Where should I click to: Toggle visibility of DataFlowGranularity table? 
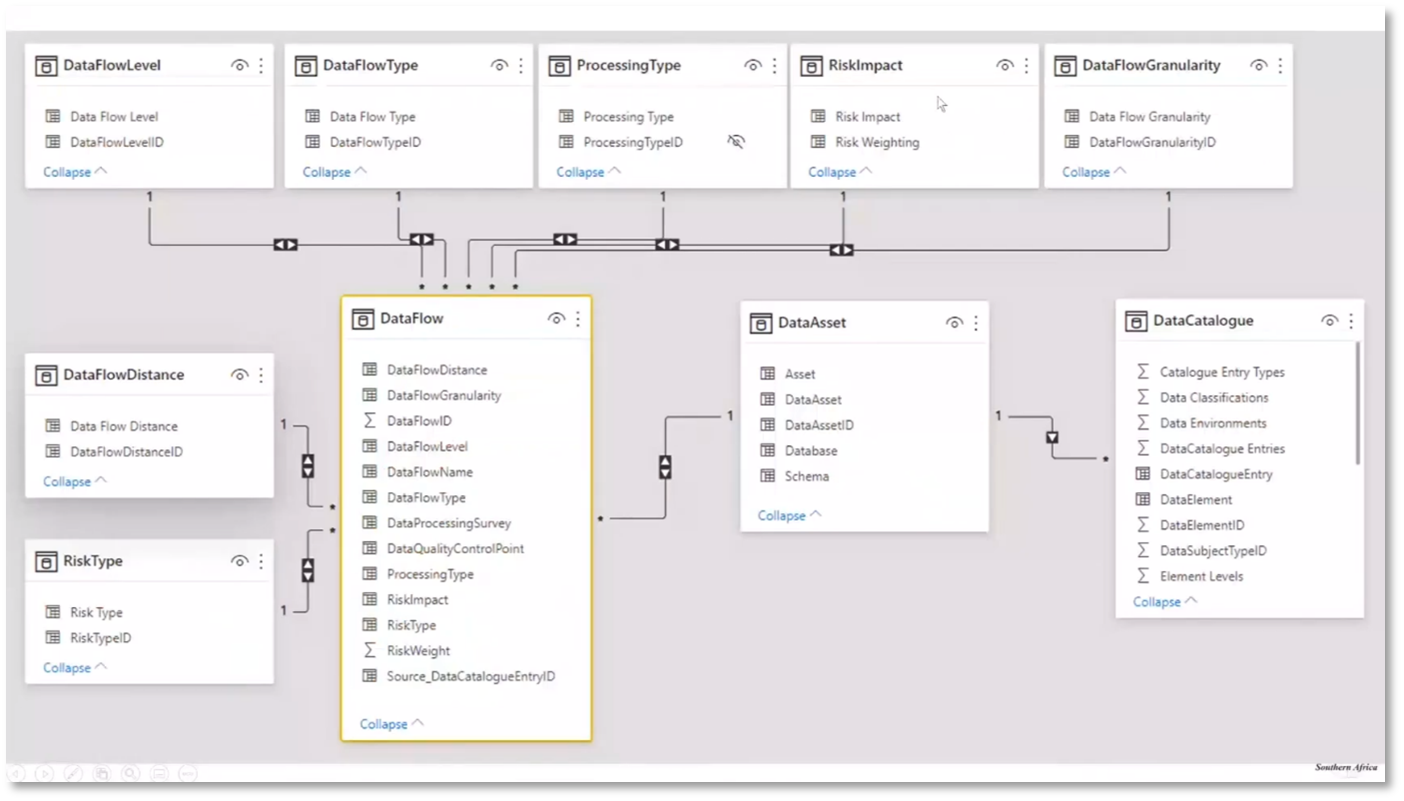[1259, 66]
